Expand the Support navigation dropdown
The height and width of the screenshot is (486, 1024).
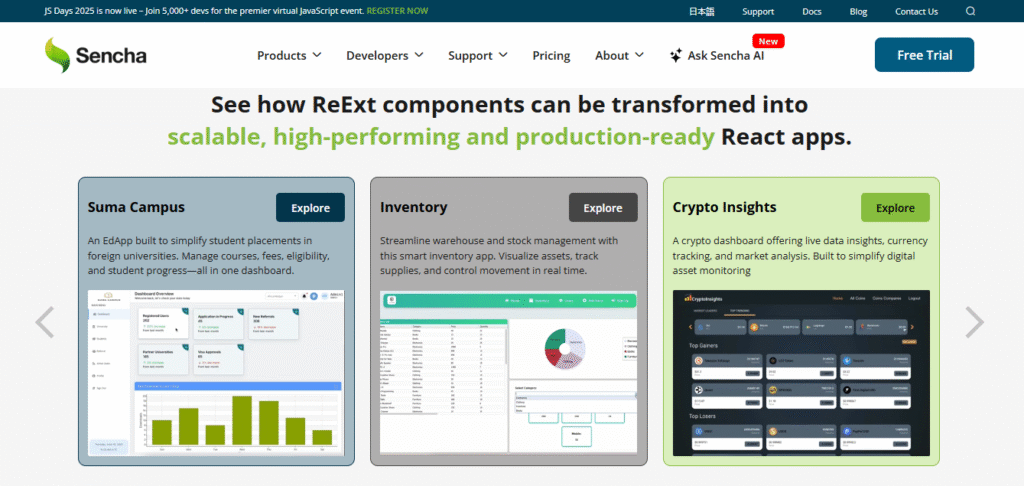click(477, 56)
